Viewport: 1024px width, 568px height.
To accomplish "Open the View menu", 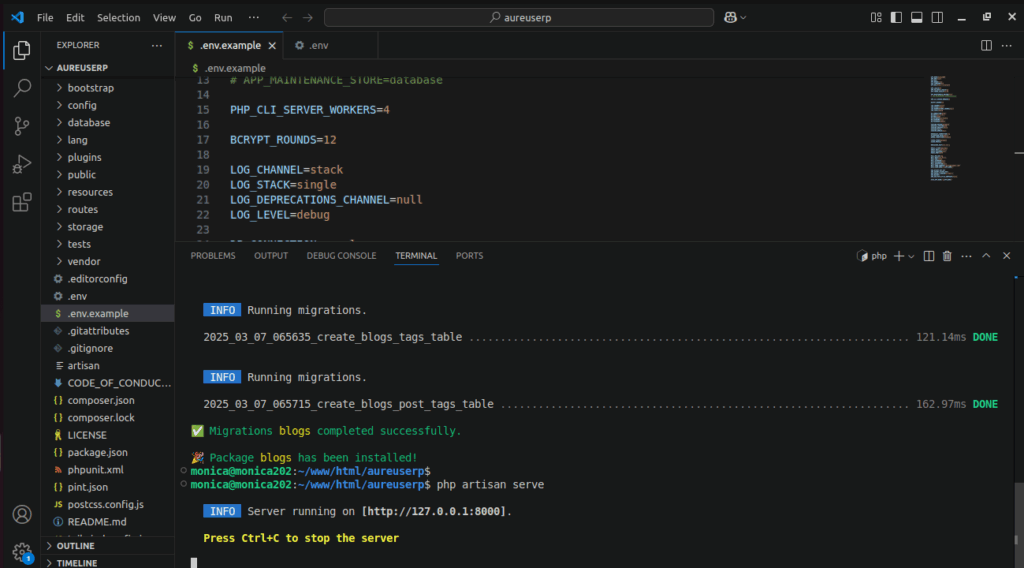I will point(164,18).
